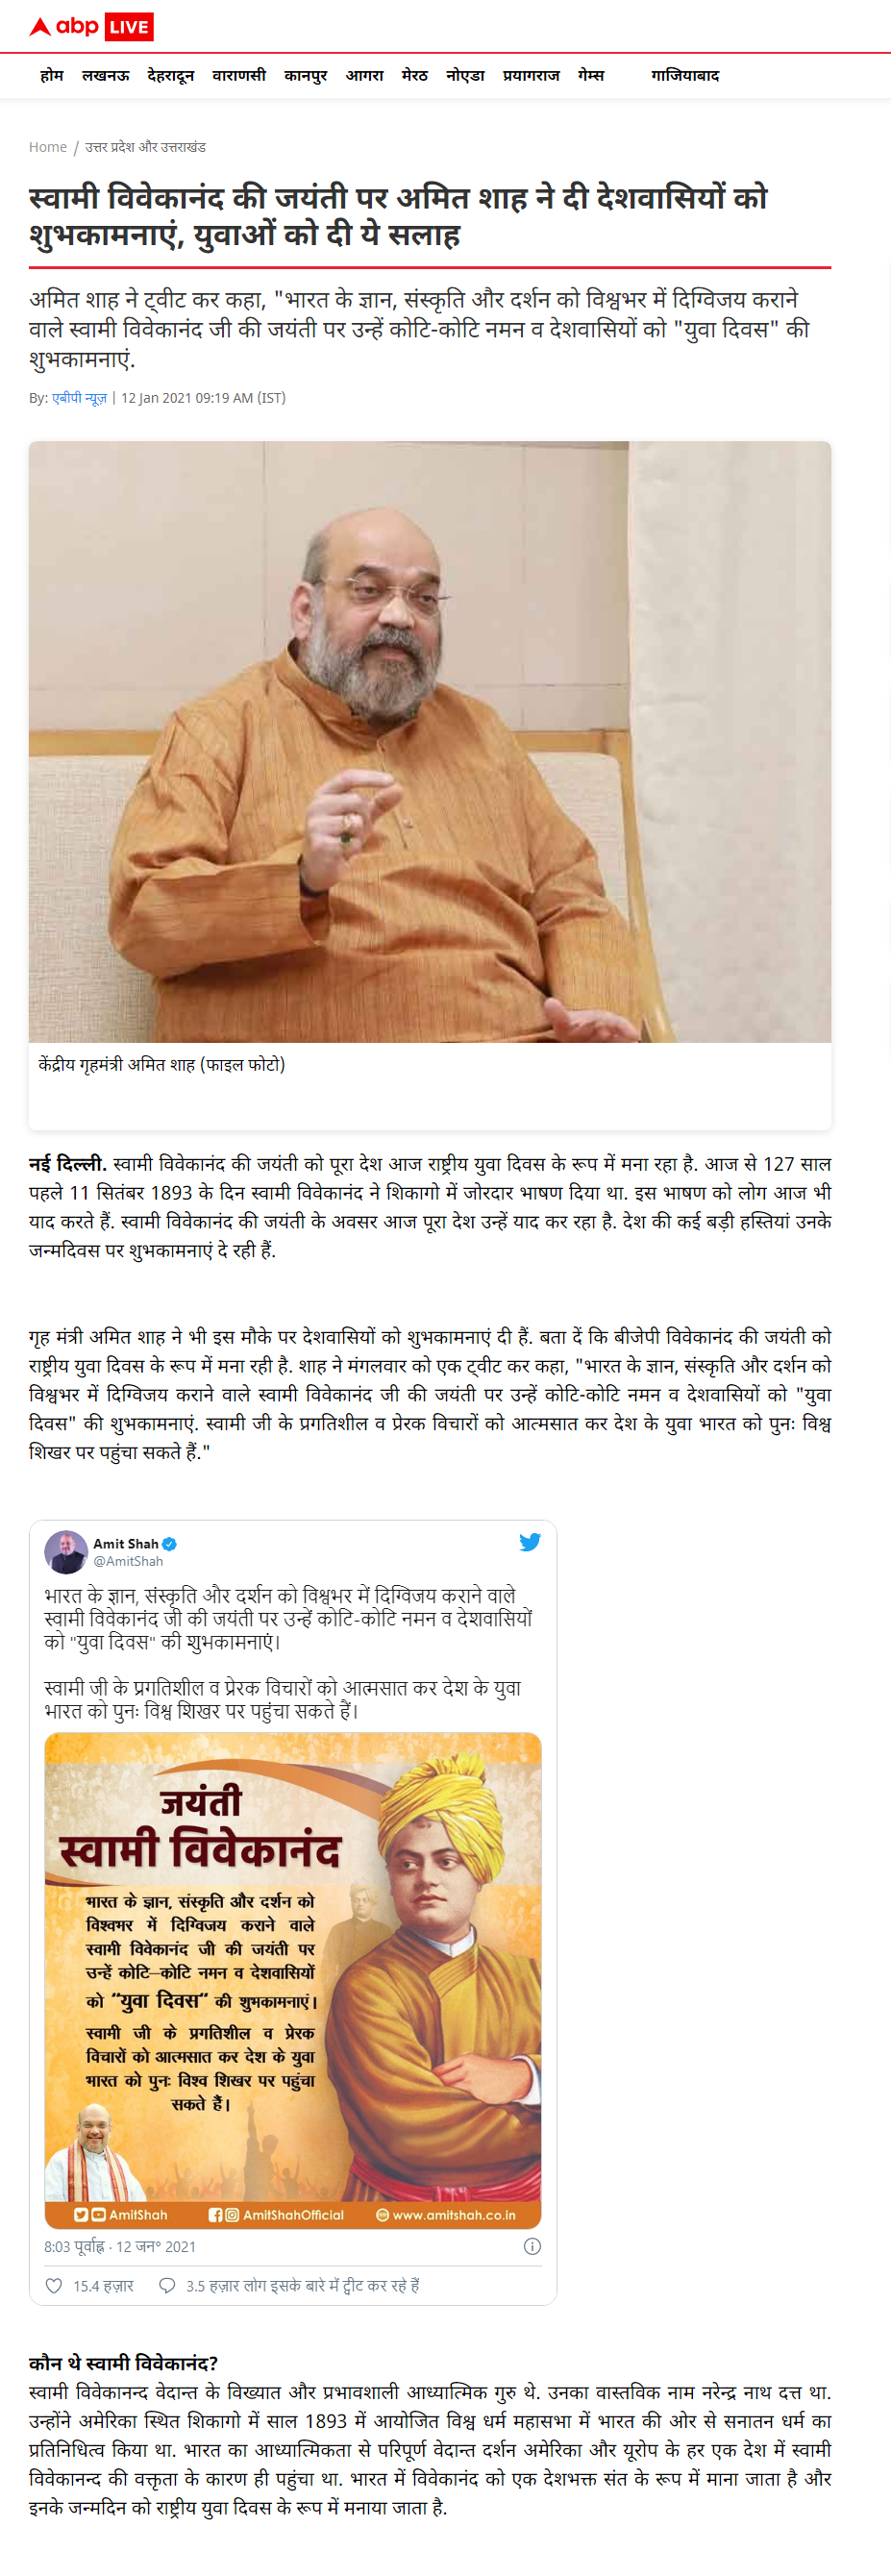Click Amit Shah's tweet profile avatar
The image size is (891, 2576).
coord(66,1552)
